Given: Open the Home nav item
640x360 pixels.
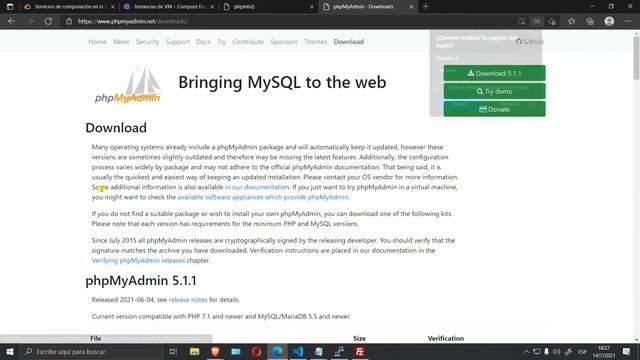Looking at the screenshot, I should pyautogui.click(x=97, y=42).
